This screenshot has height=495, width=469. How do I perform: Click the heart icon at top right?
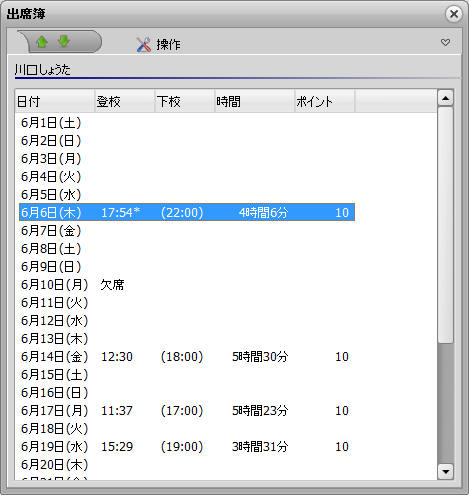(445, 42)
